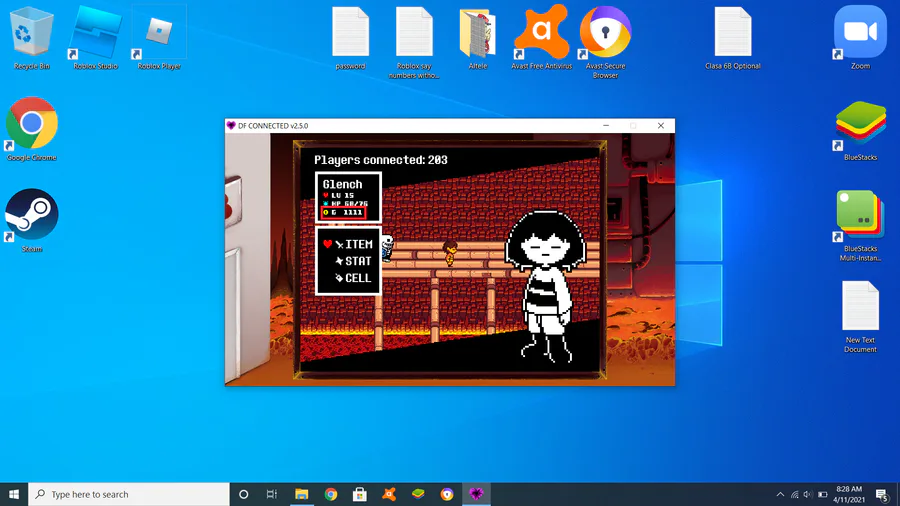Image resolution: width=900 pixels, height=506 pixels.
Task: Click the Type here to search box
Action: [x=129, y=494]
